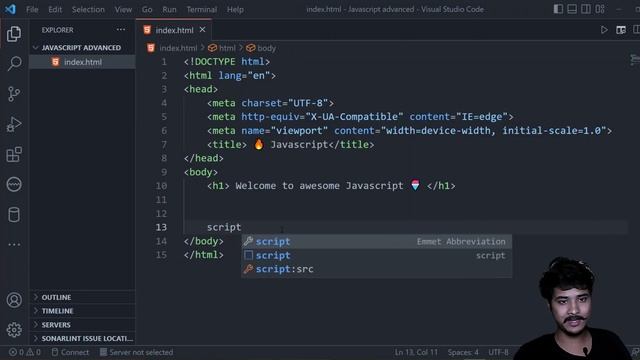Open the Extensions view
640x360 pixels.
[14, 154]
